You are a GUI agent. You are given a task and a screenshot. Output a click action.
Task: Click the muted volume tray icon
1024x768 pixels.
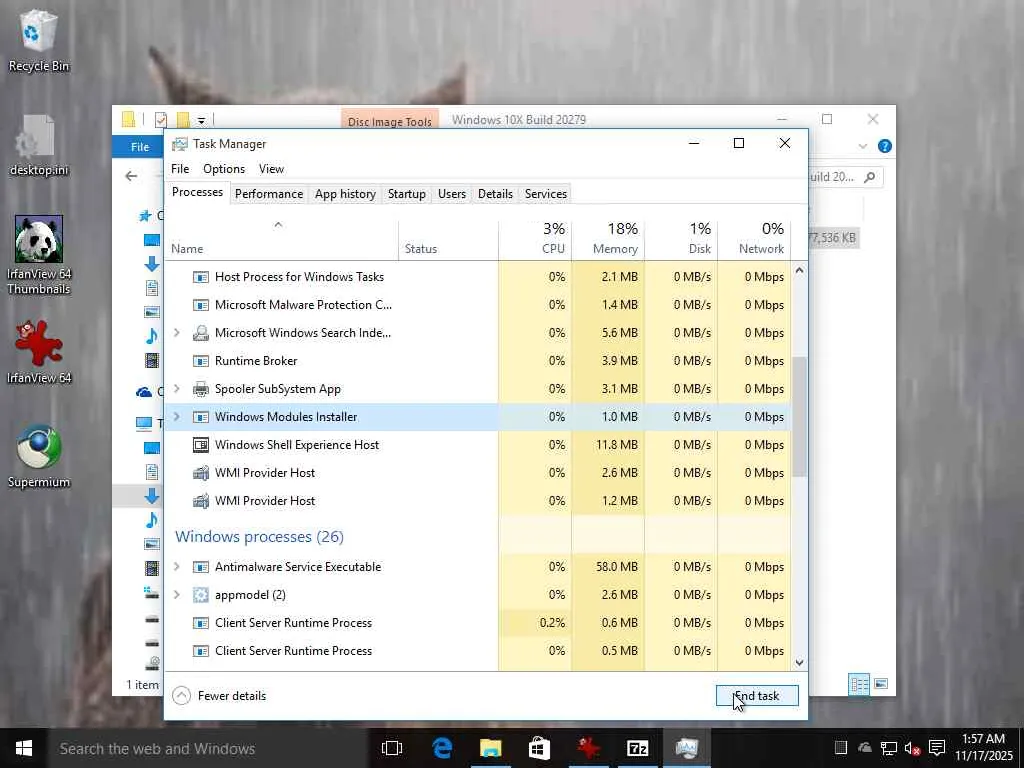(x=912, y=748)
